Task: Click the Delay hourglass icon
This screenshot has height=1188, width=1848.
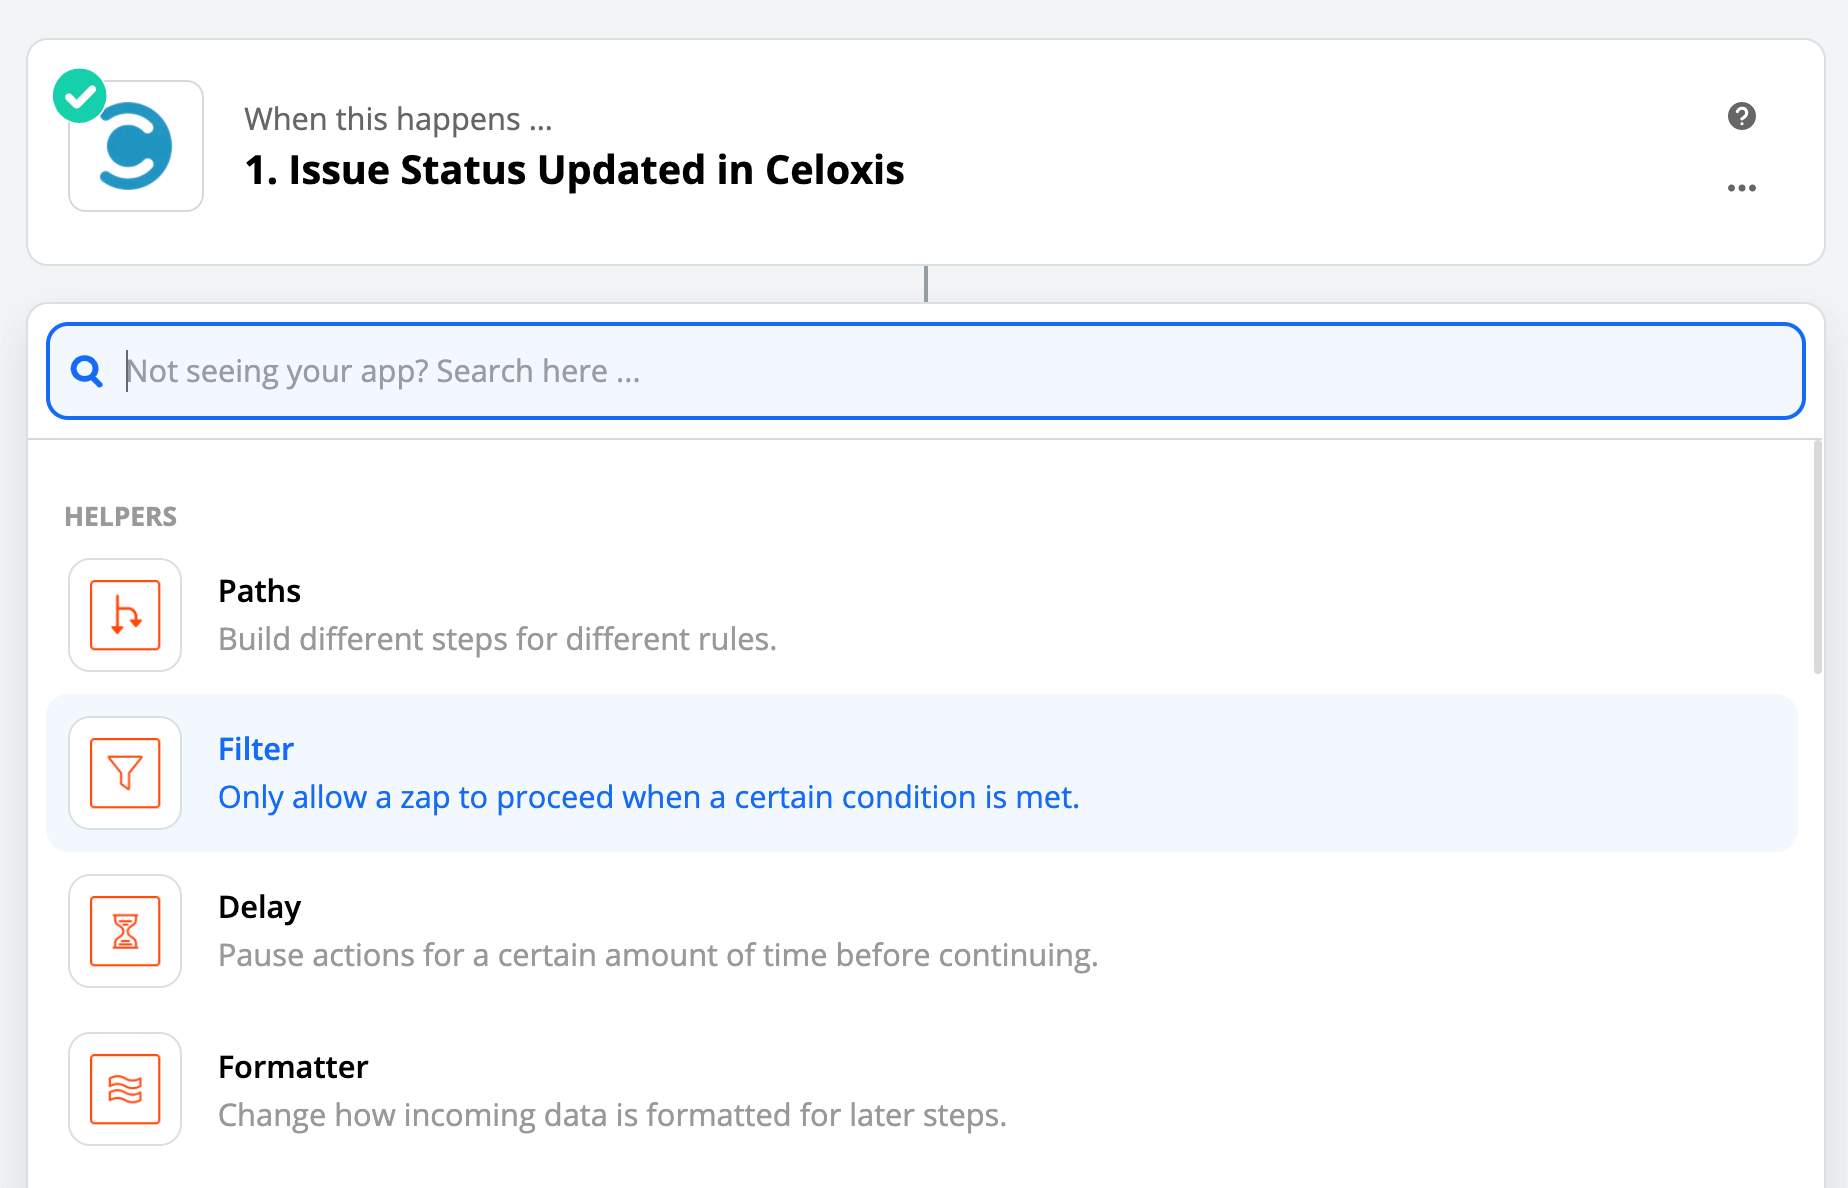Action: click(x=125, y=931)
